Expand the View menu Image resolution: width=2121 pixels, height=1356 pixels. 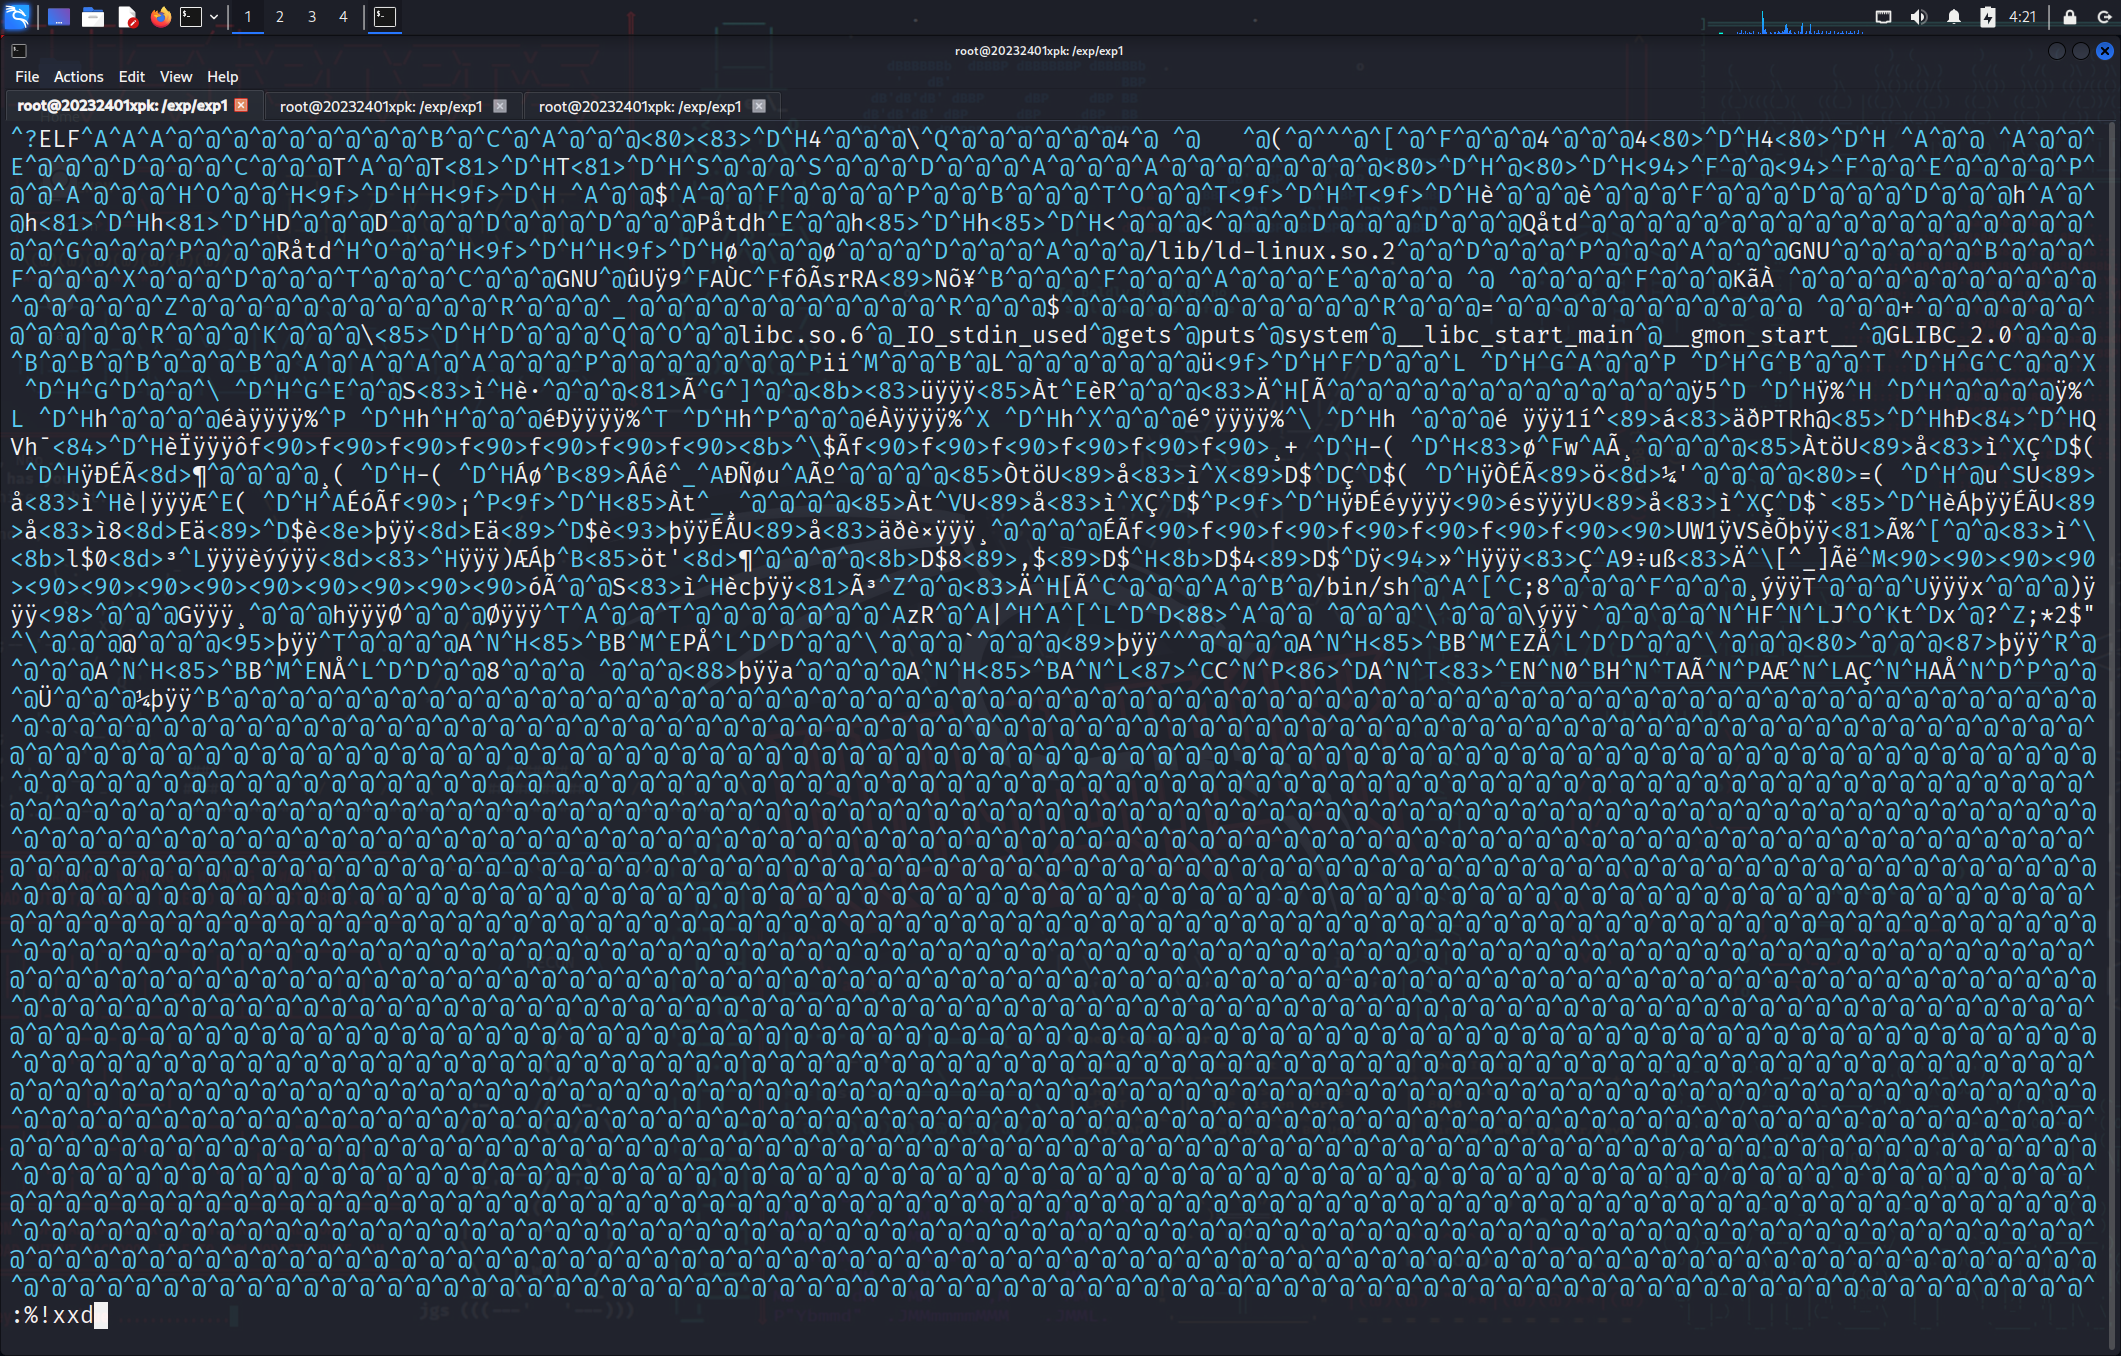175,77
